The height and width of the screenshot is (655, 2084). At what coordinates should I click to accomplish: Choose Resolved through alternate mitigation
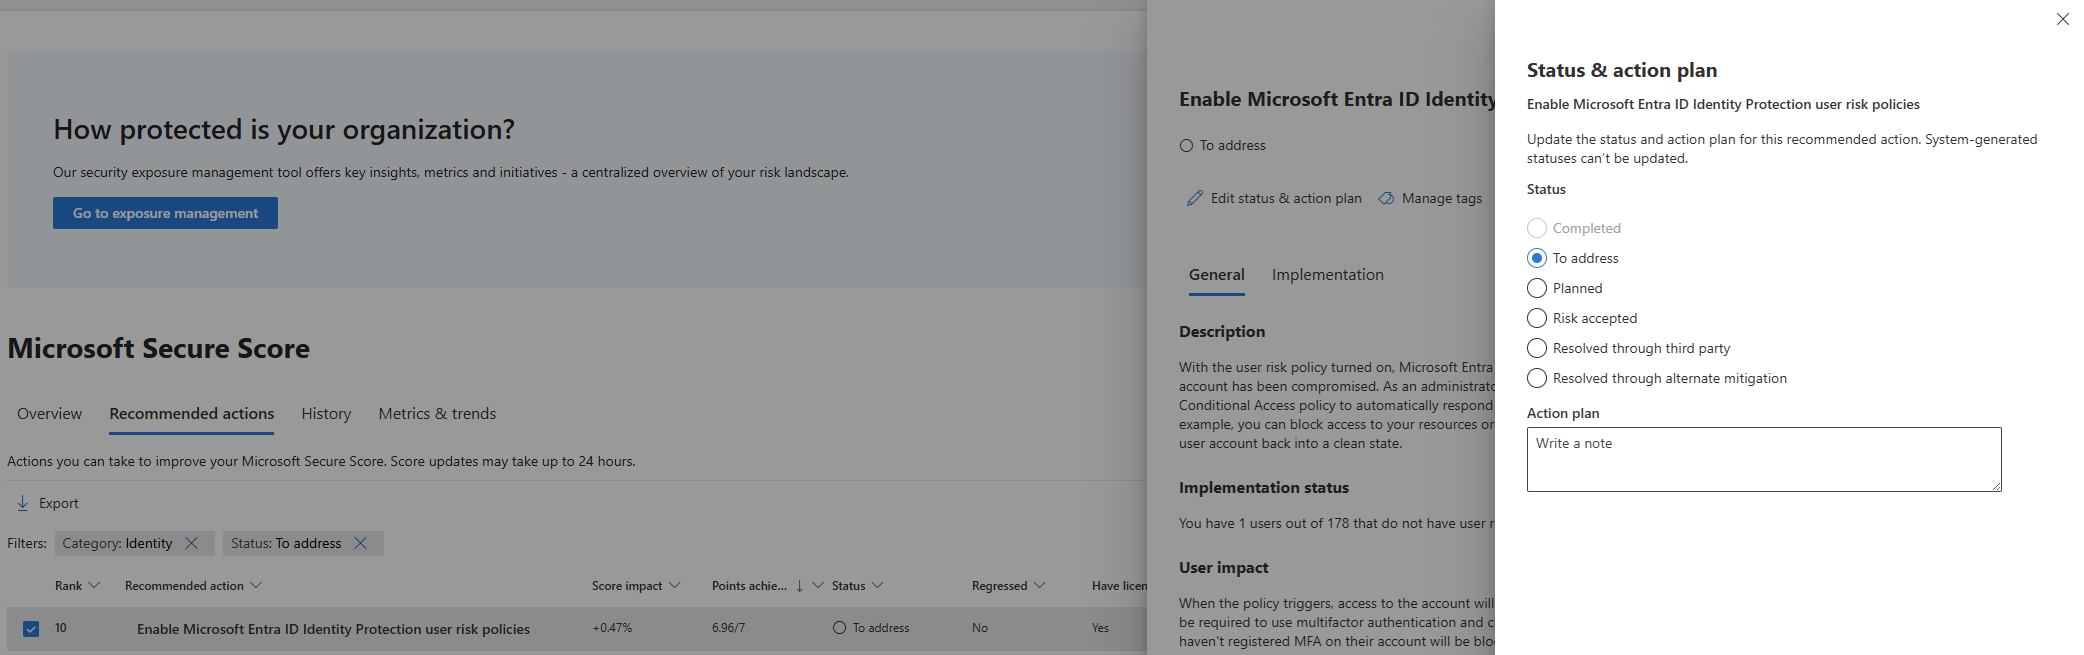click(x=1537, y=378)
